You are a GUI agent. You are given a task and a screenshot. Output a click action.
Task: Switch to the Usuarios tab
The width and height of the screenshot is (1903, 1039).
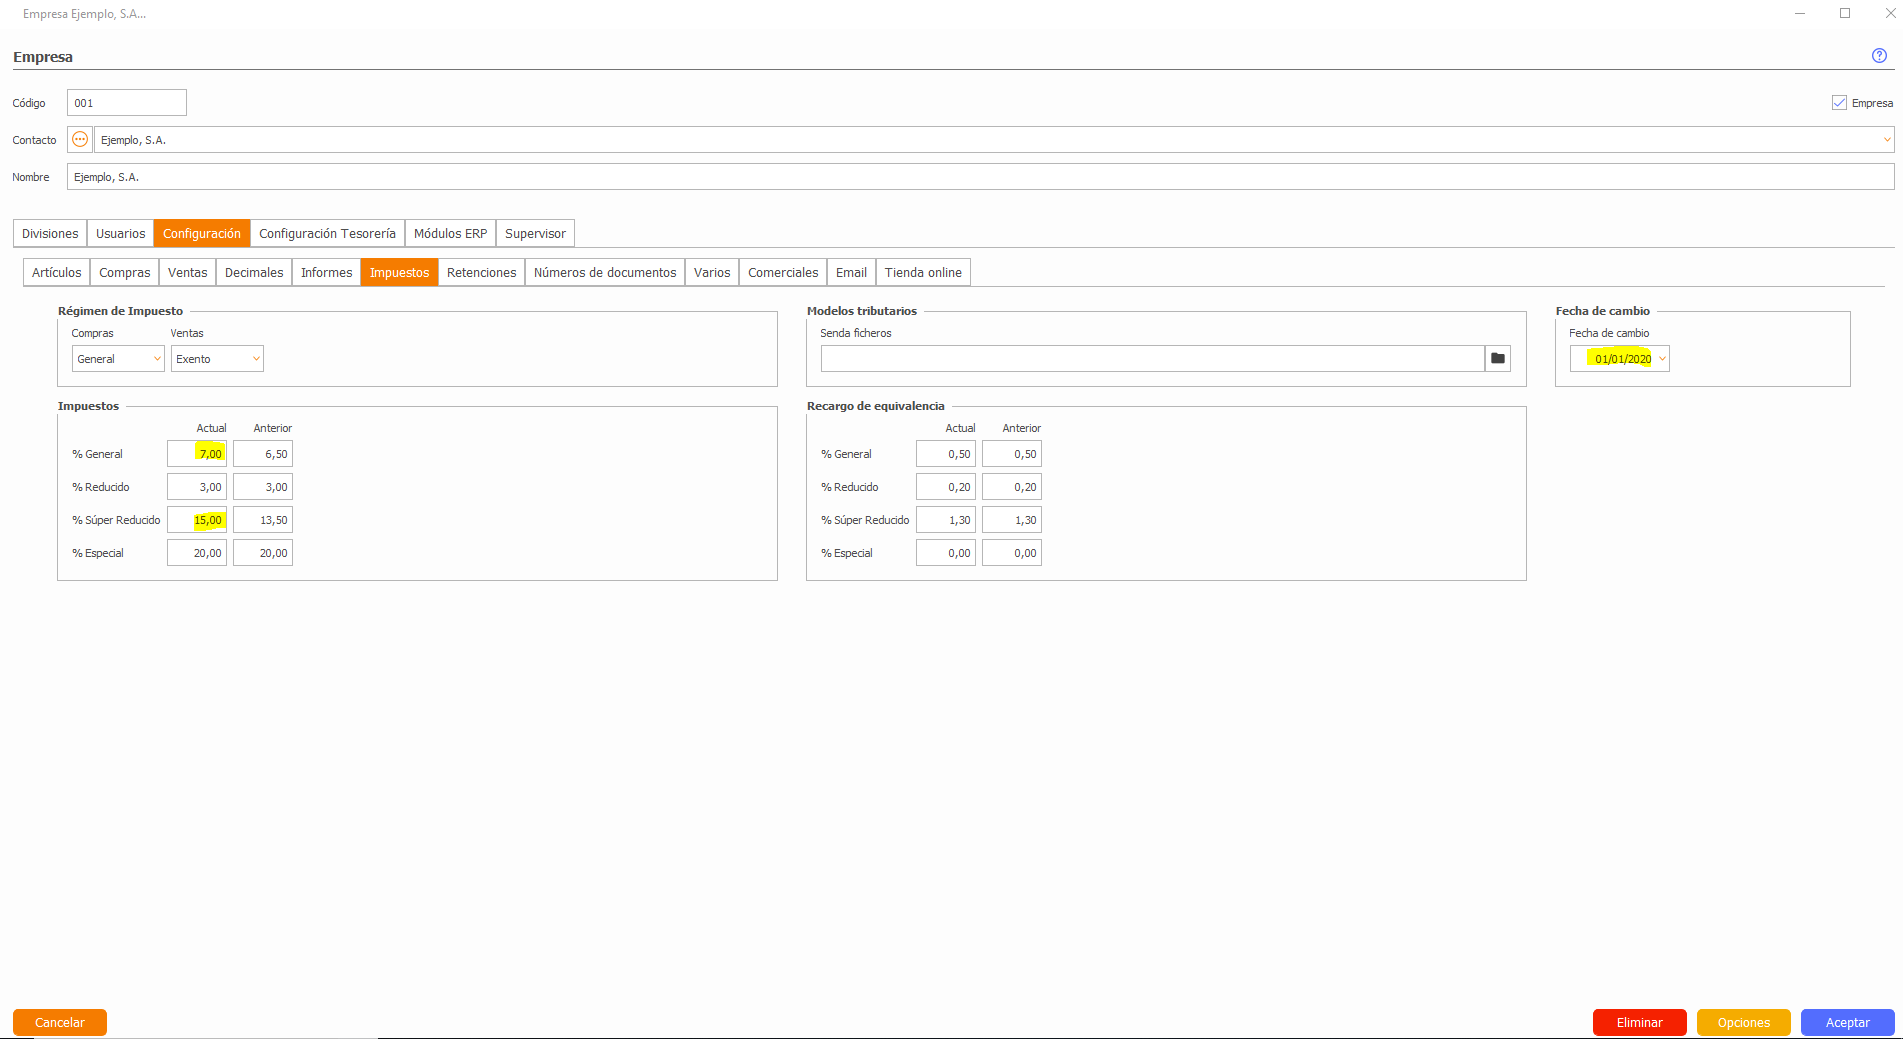pyautogui.click(x=121, y=234)
